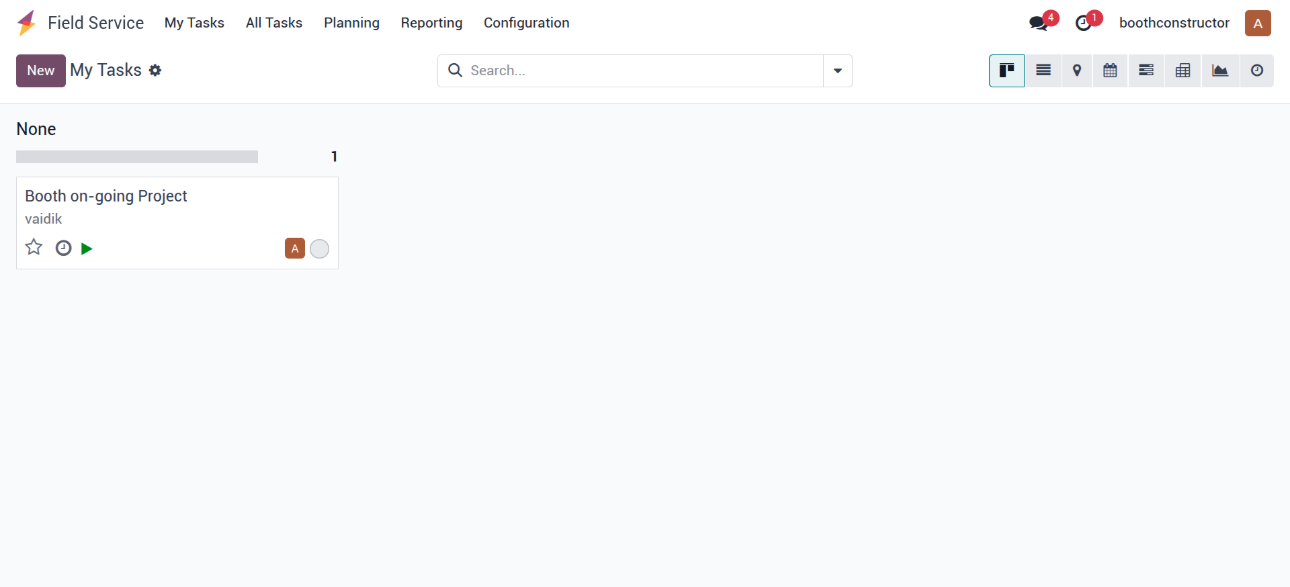Open the Gantt view
1290x587 pixels.
1146,71
